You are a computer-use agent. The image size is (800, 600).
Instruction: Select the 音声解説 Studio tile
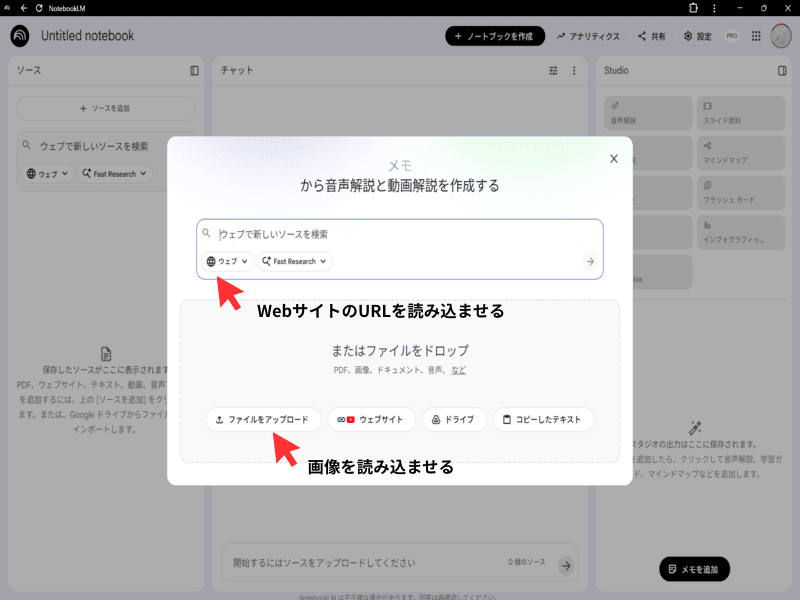(648, 113)
